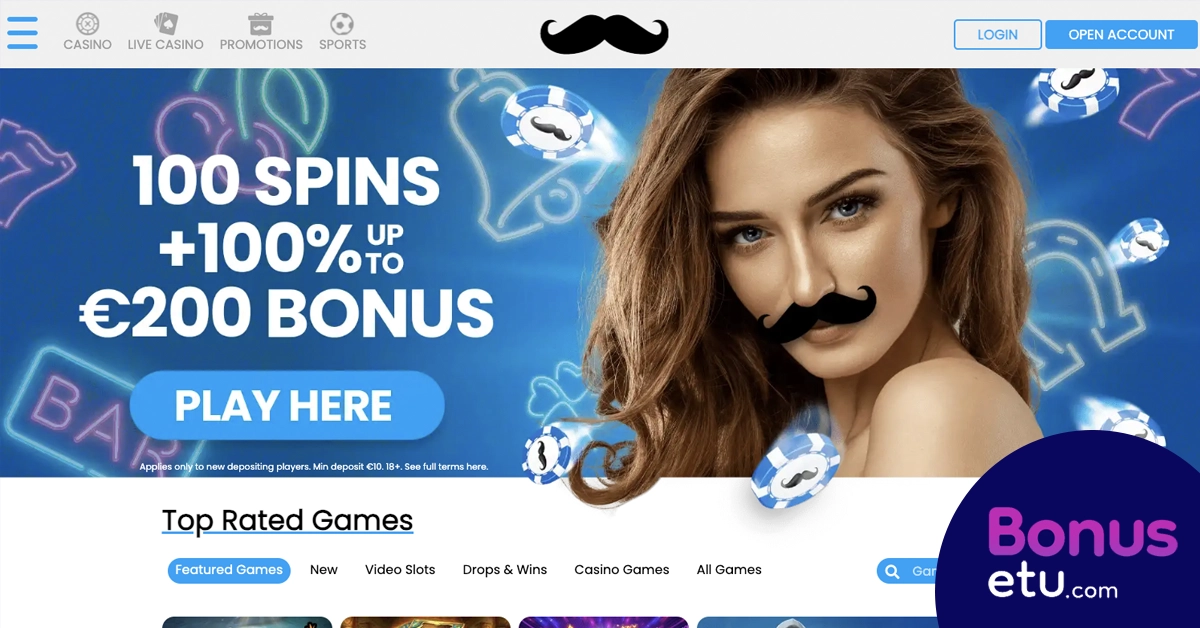Click the Casino roulette icon
The height and width of the screenshot is (628, 1200).
(87, 23)
